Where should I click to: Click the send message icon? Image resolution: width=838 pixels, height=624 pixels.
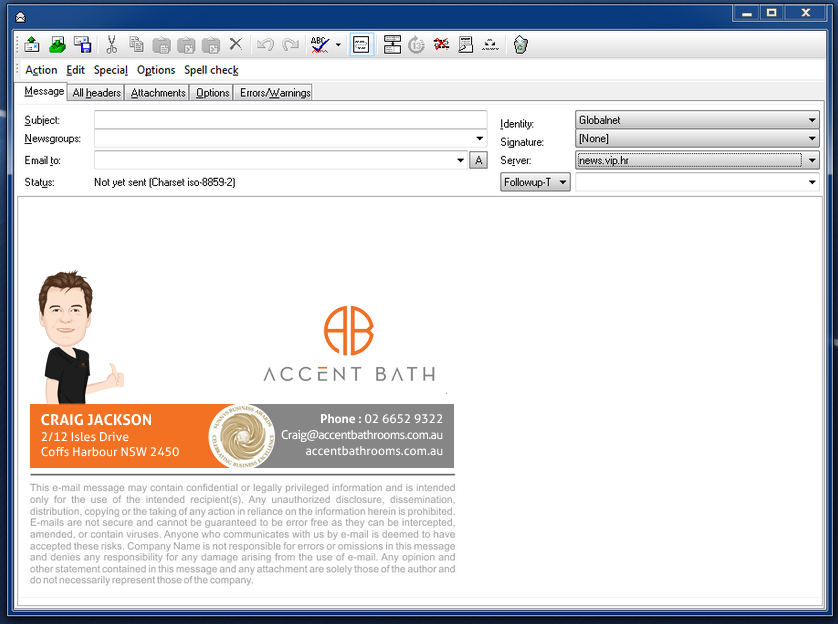[x=32, y=45]
